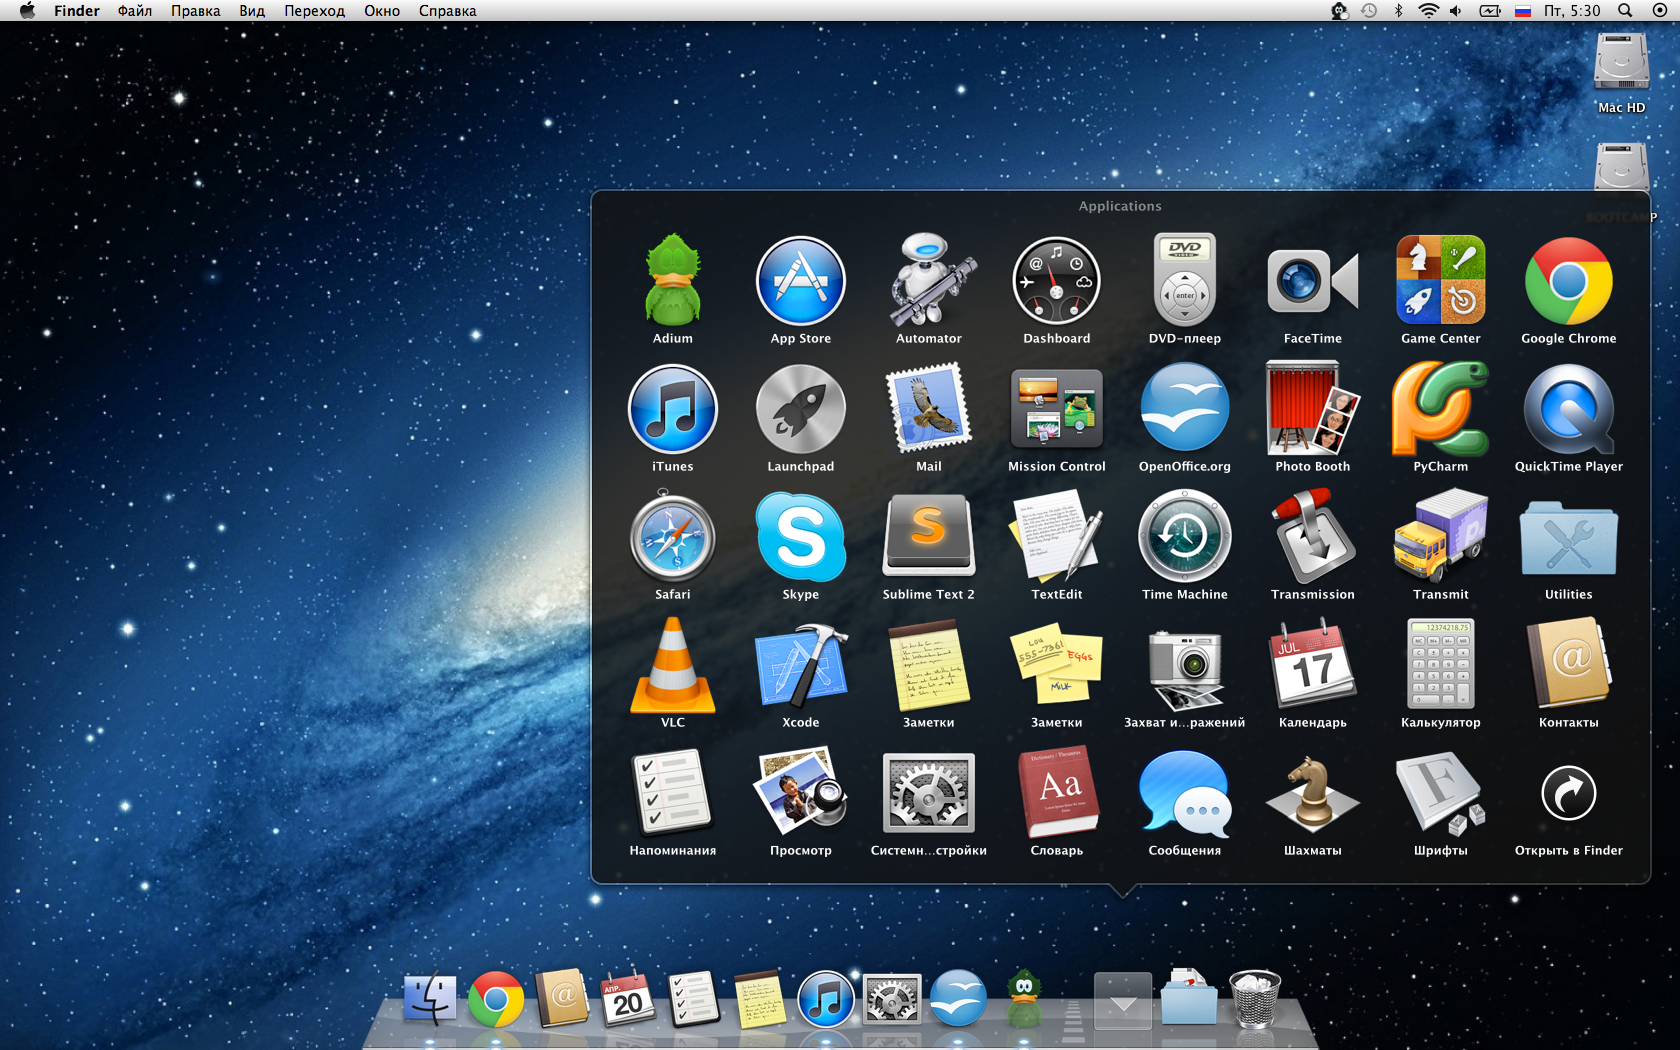Open QuickTime Player
The width and height of the screenshot is (1680, 1050).
click(x=1569, y=409)
